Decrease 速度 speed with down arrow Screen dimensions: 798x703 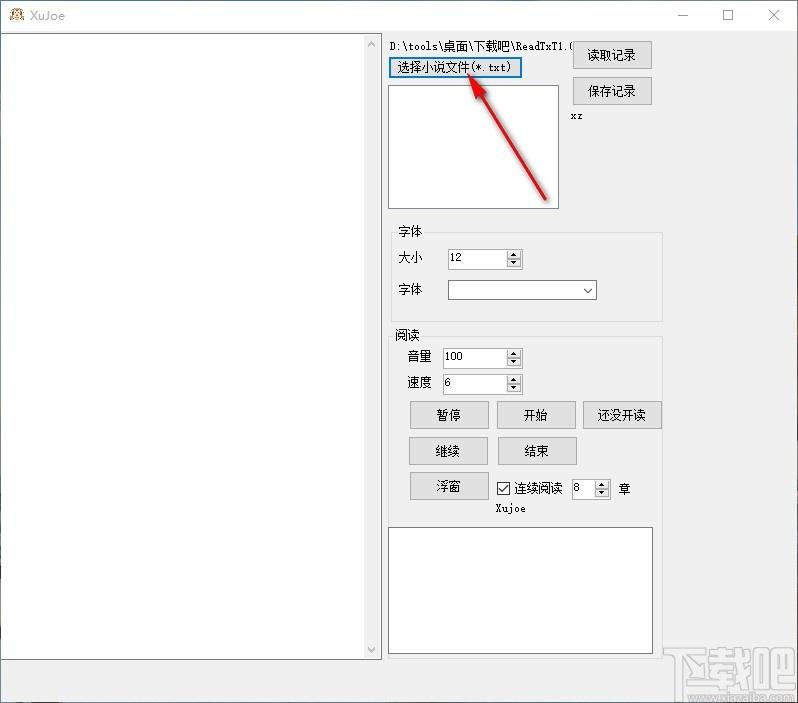pyautogui.click(x=514, y=388)
